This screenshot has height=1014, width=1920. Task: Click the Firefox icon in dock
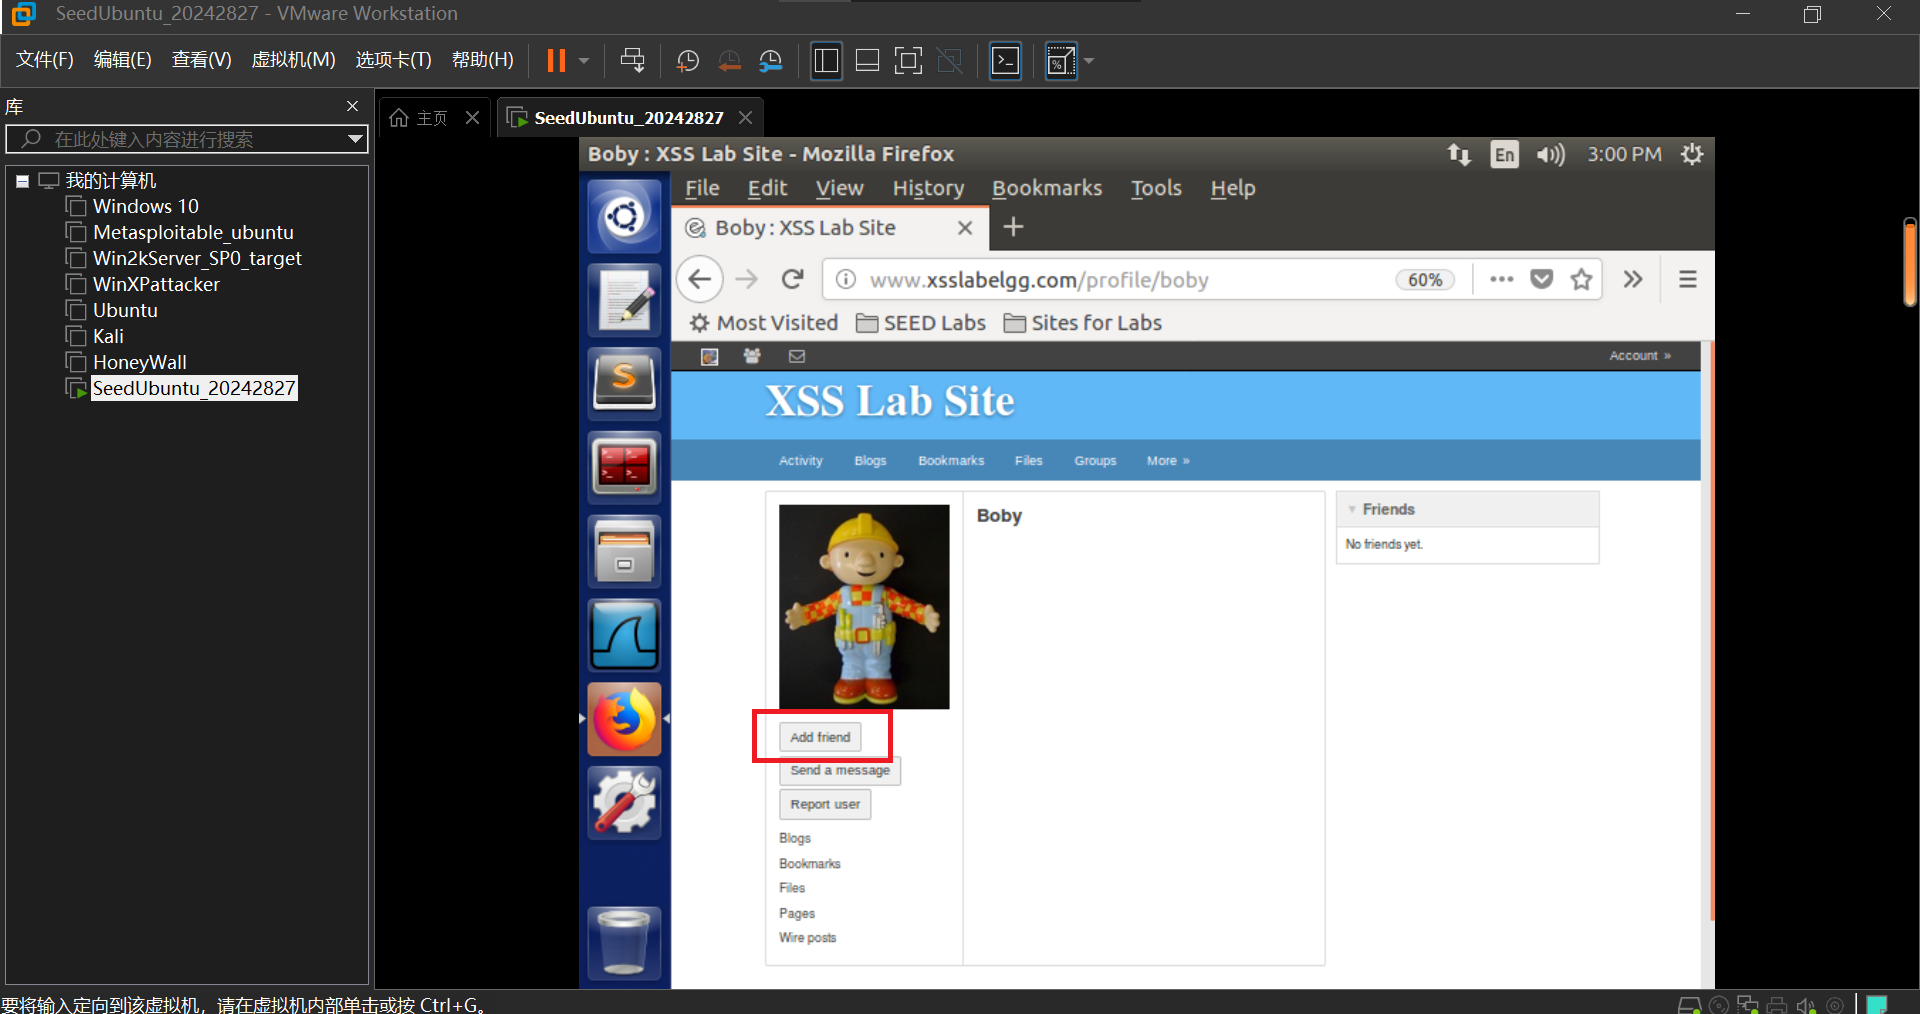point(624,719)
